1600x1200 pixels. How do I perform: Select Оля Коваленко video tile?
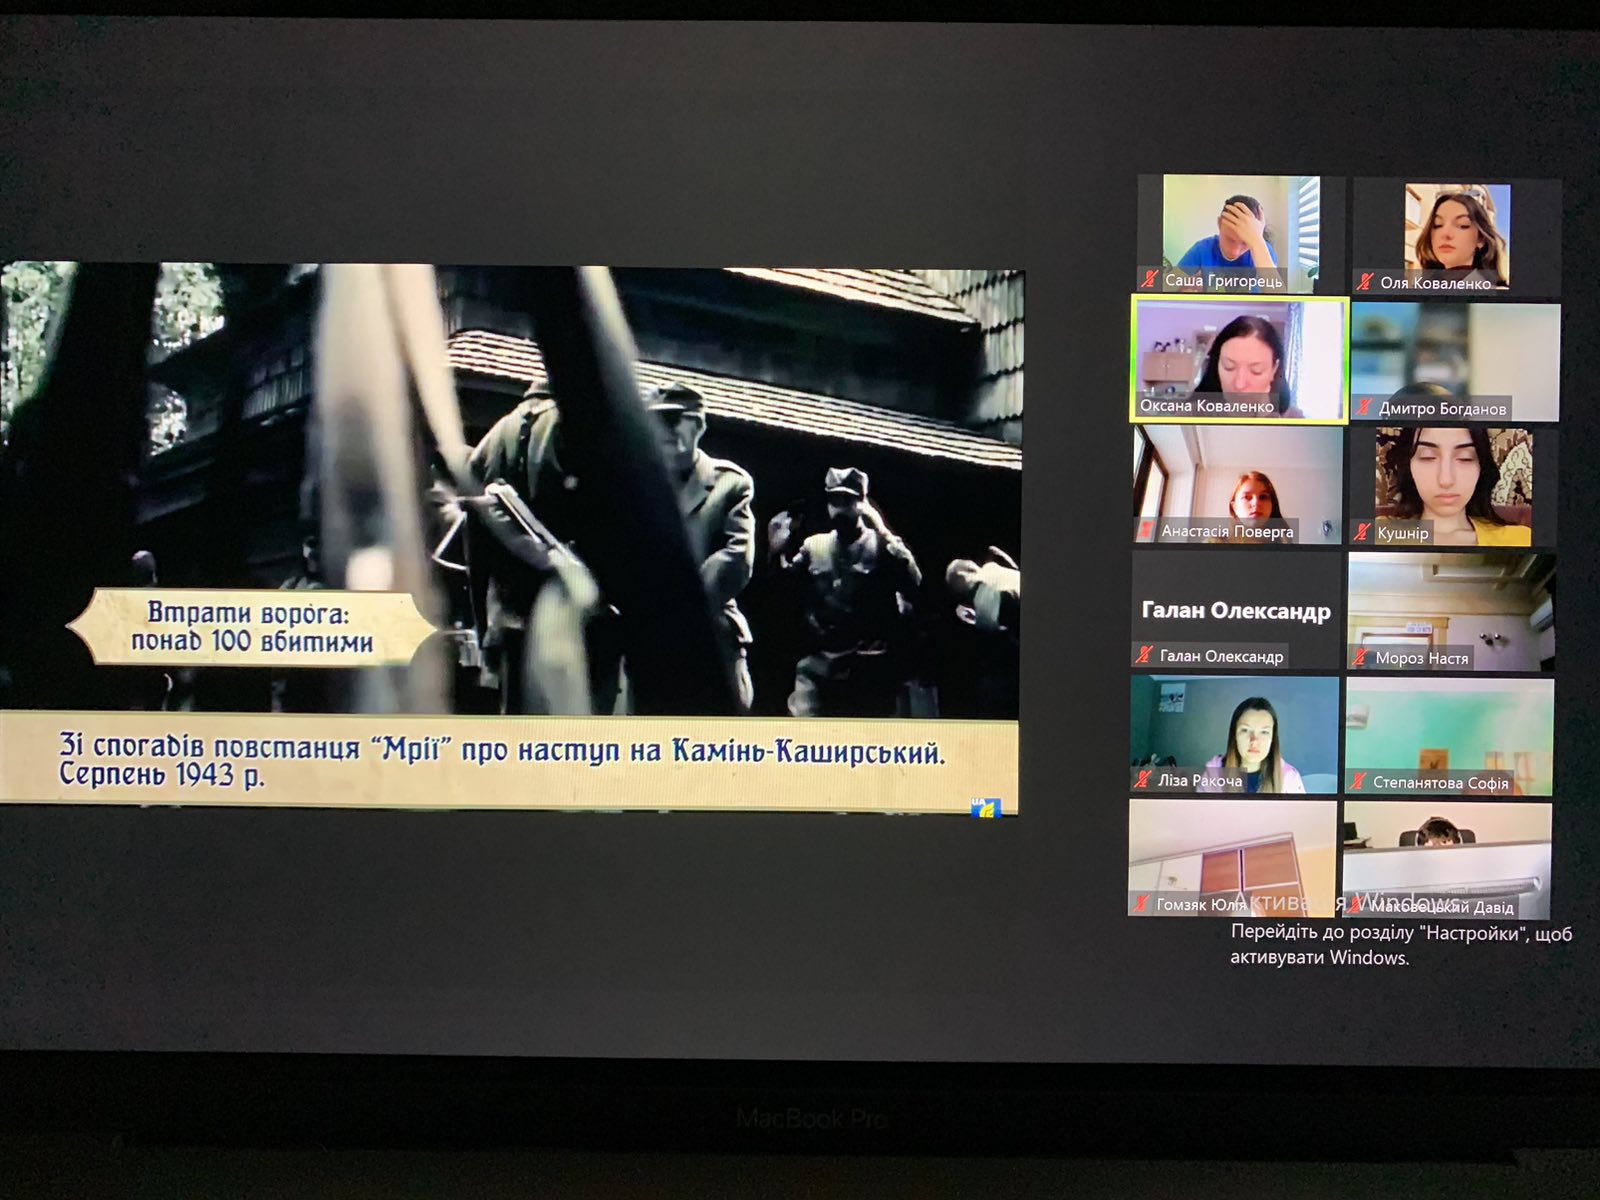tap(1456, 236)
